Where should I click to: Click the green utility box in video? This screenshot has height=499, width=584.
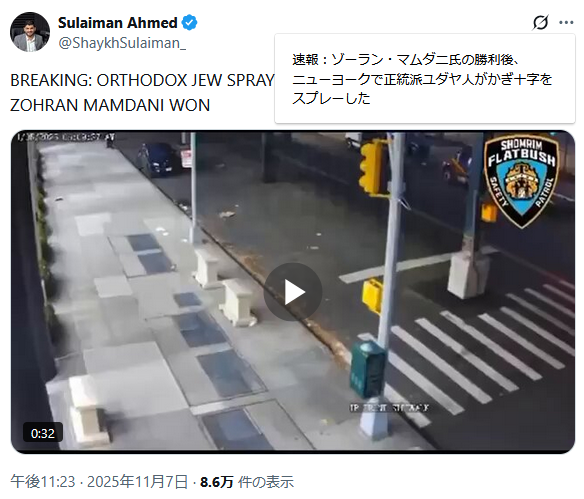(x=368, y=369)
